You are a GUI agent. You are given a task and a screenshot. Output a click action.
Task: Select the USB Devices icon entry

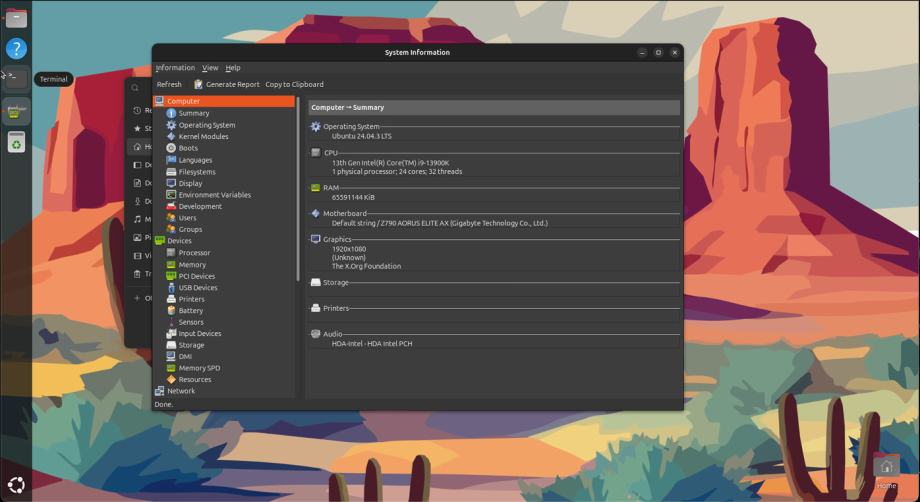tap(171, 287)
